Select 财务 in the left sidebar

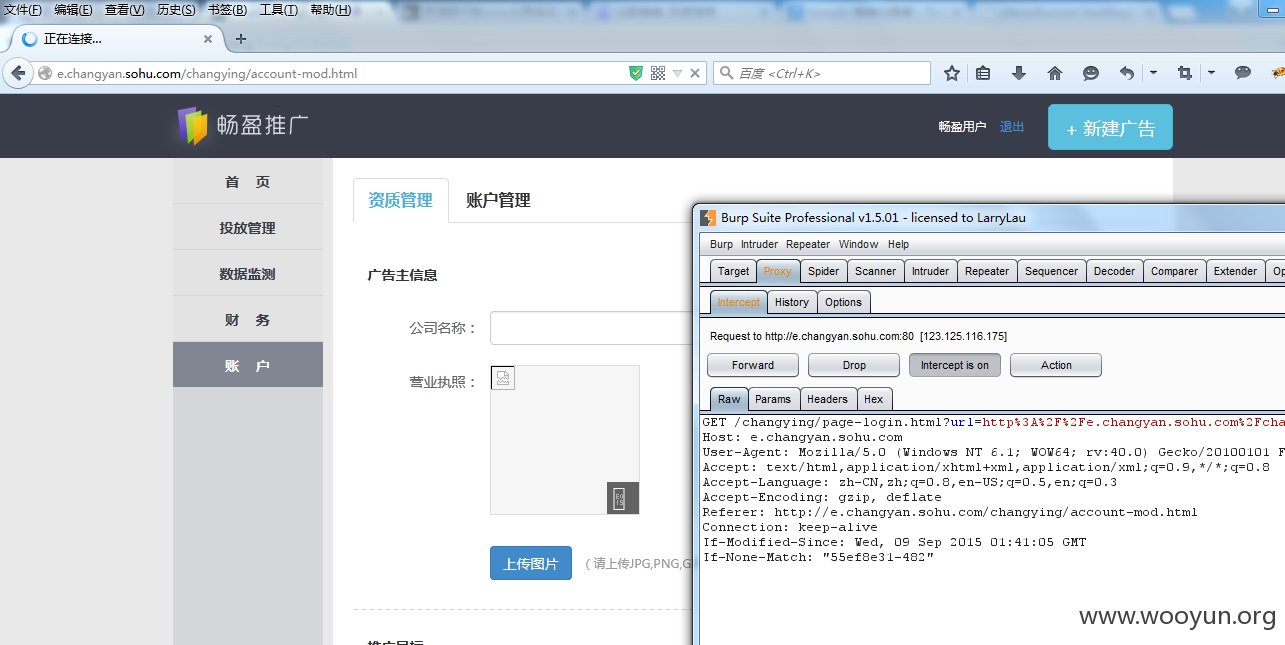(x=248, y=320)
